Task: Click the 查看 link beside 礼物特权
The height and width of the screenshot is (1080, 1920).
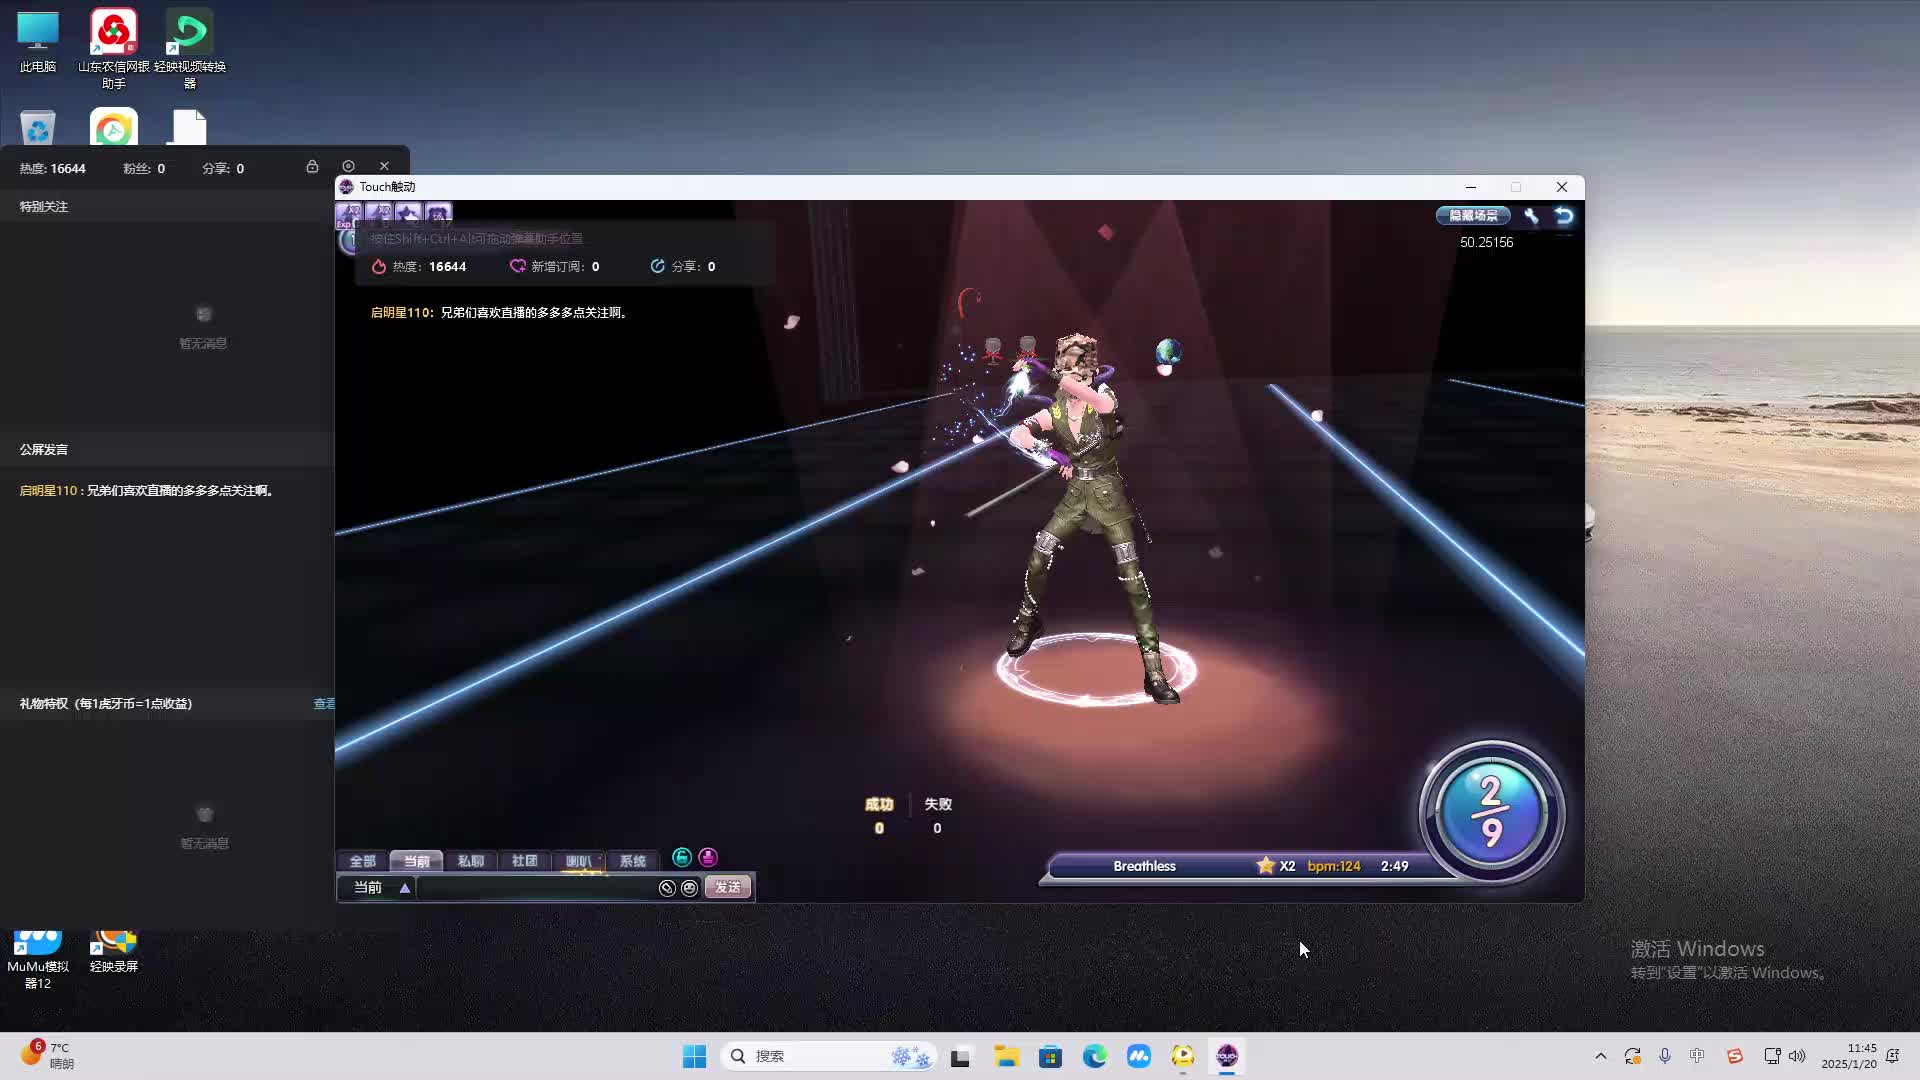Action: (324, 704)
